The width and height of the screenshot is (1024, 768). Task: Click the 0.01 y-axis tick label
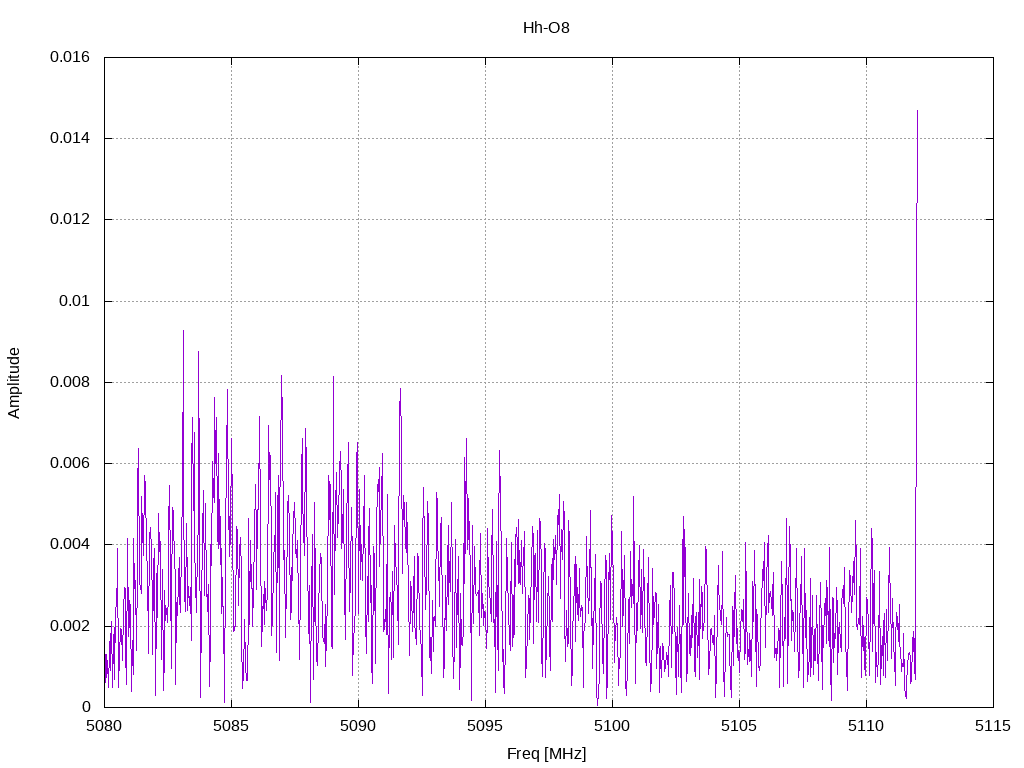74,301
